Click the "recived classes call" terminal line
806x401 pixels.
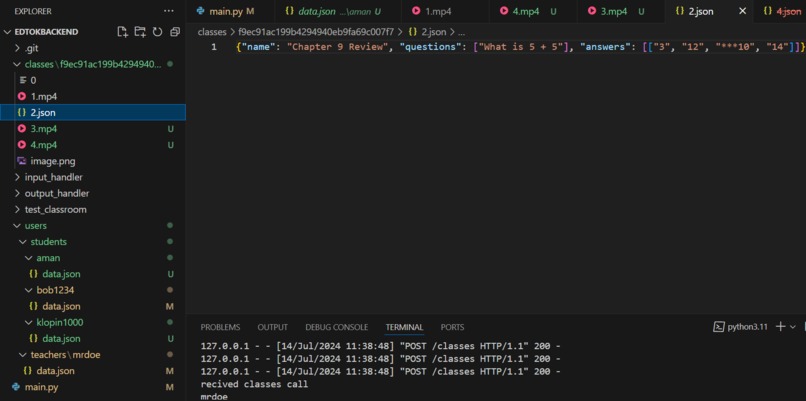pos(254,384)
